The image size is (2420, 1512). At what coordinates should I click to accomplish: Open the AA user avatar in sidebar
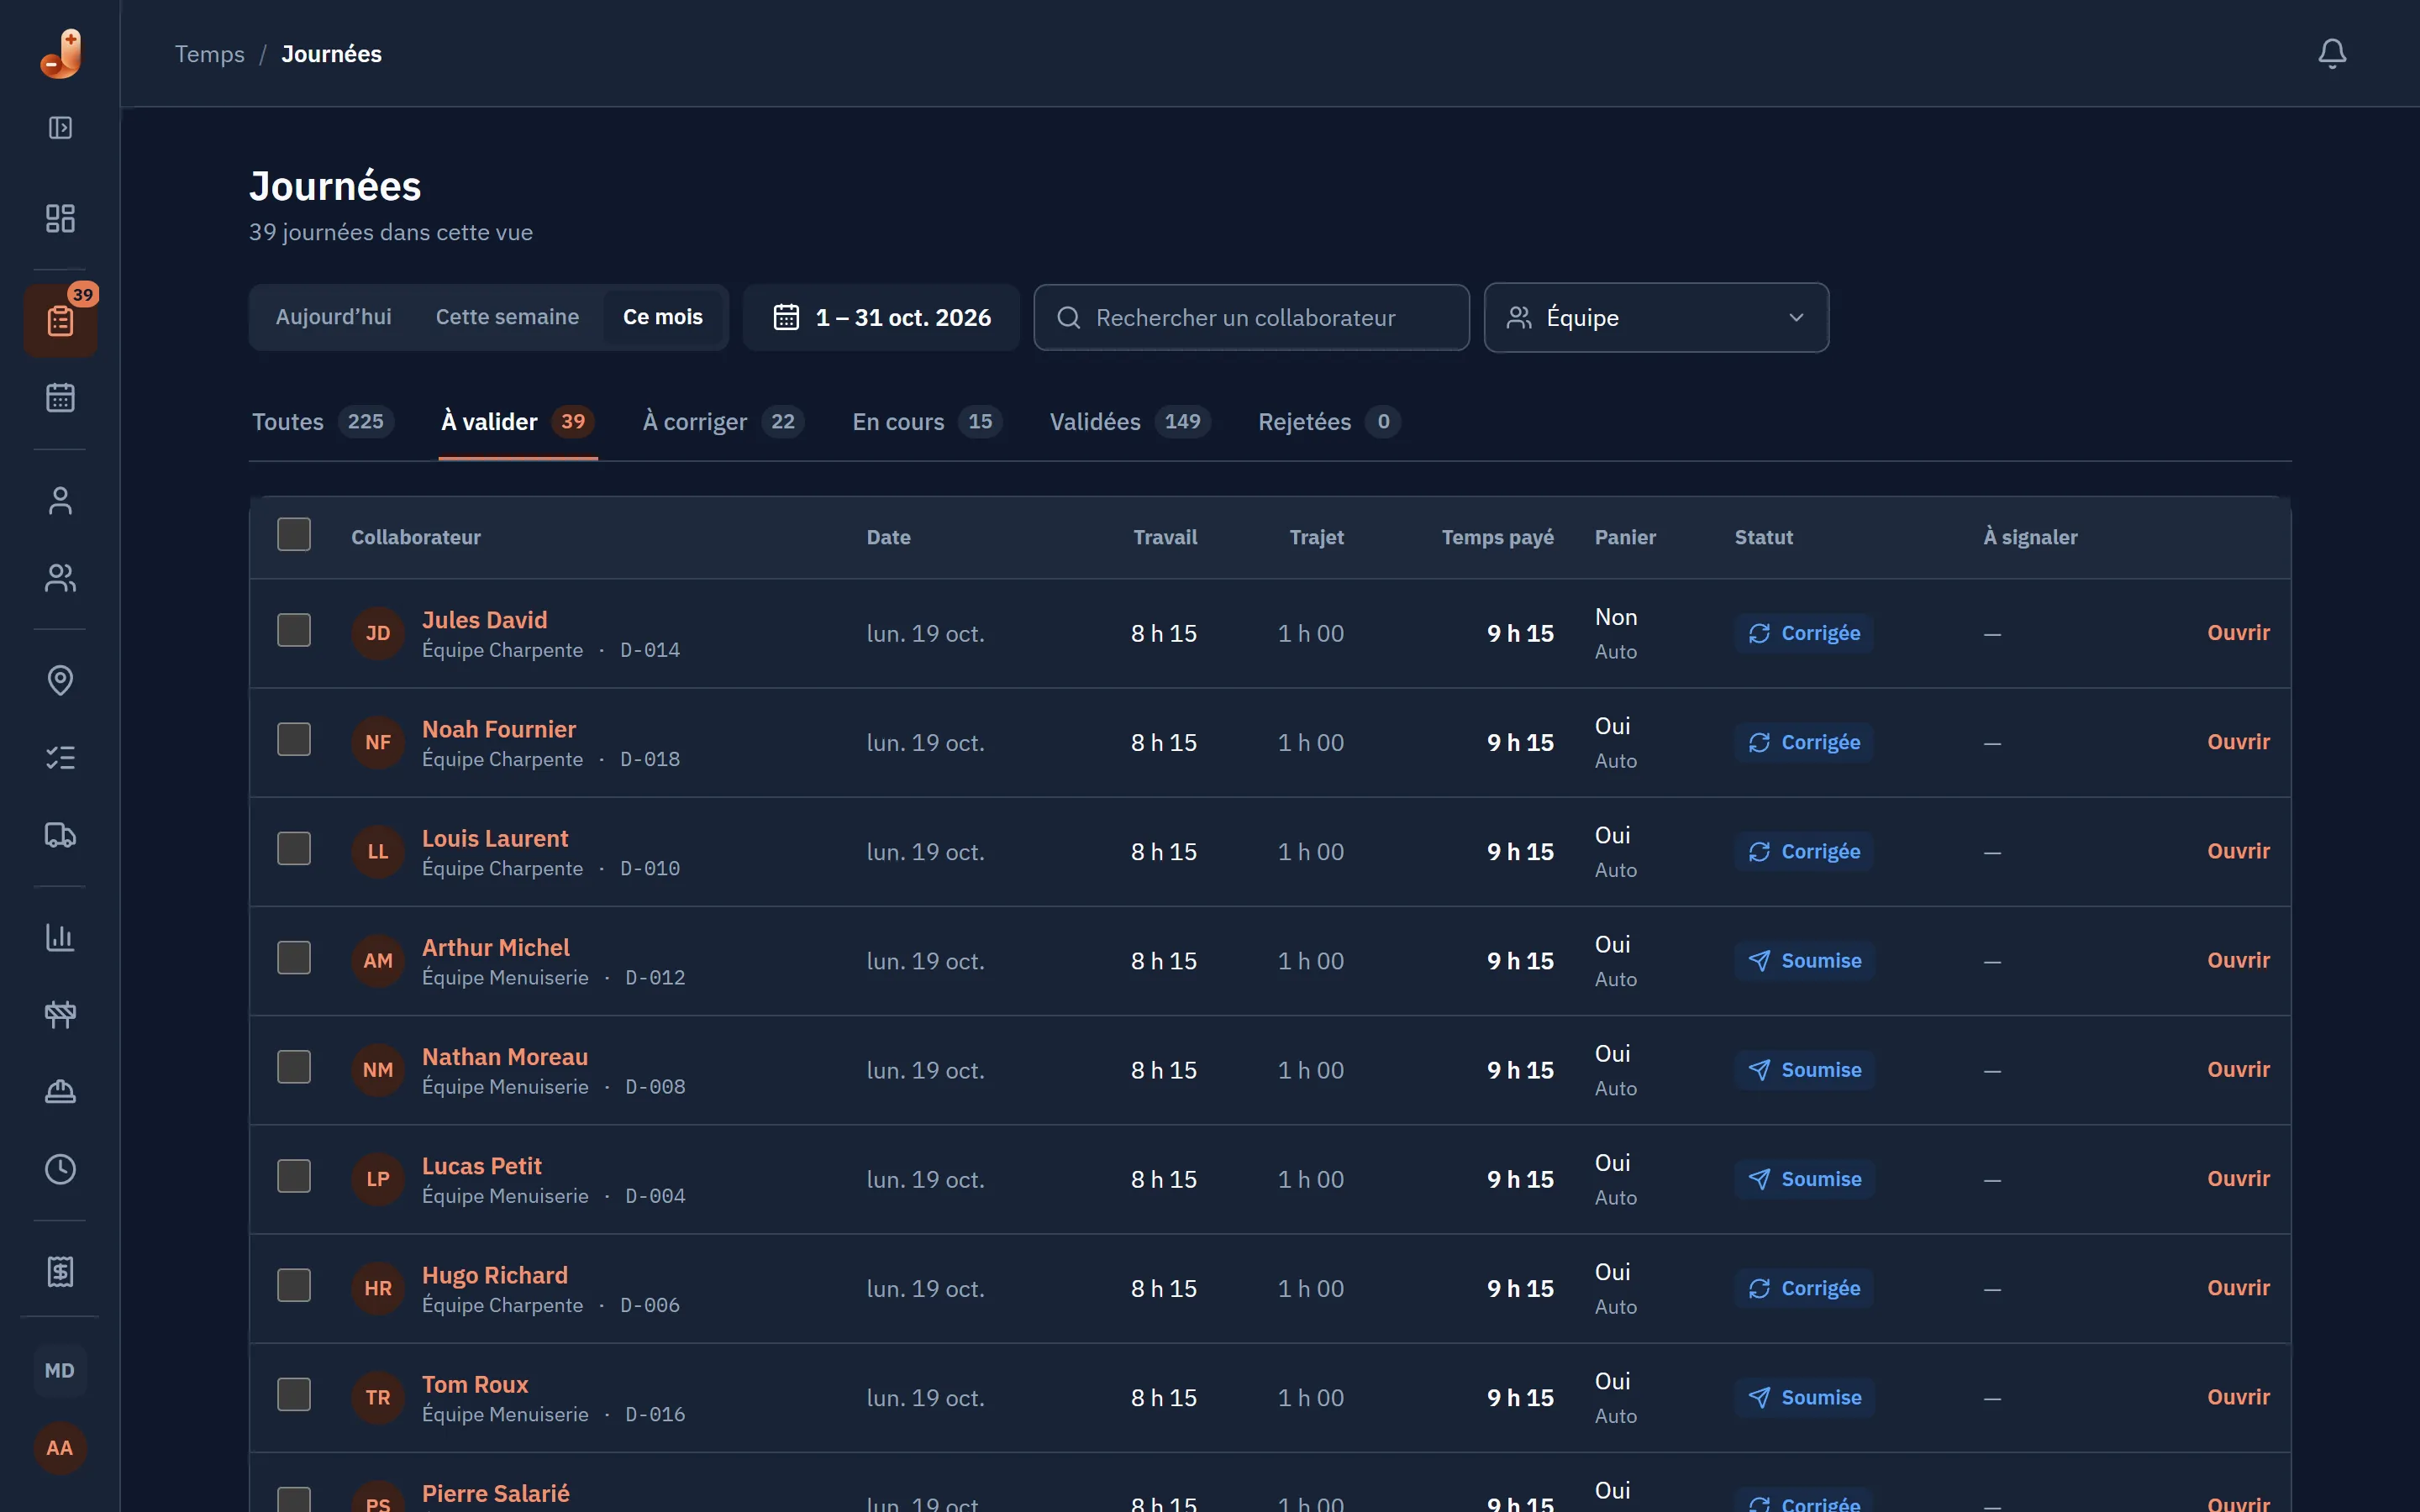[x=60, y=1447]
